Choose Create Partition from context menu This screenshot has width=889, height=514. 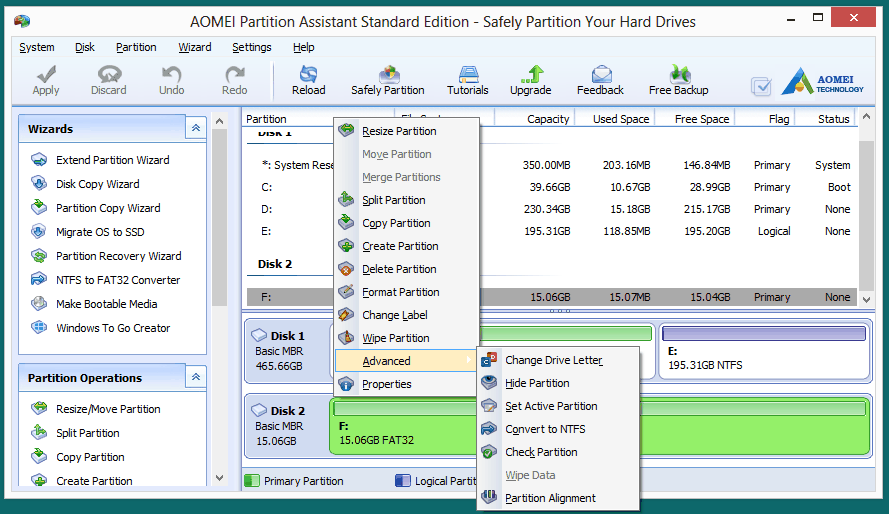click(407, 246)
